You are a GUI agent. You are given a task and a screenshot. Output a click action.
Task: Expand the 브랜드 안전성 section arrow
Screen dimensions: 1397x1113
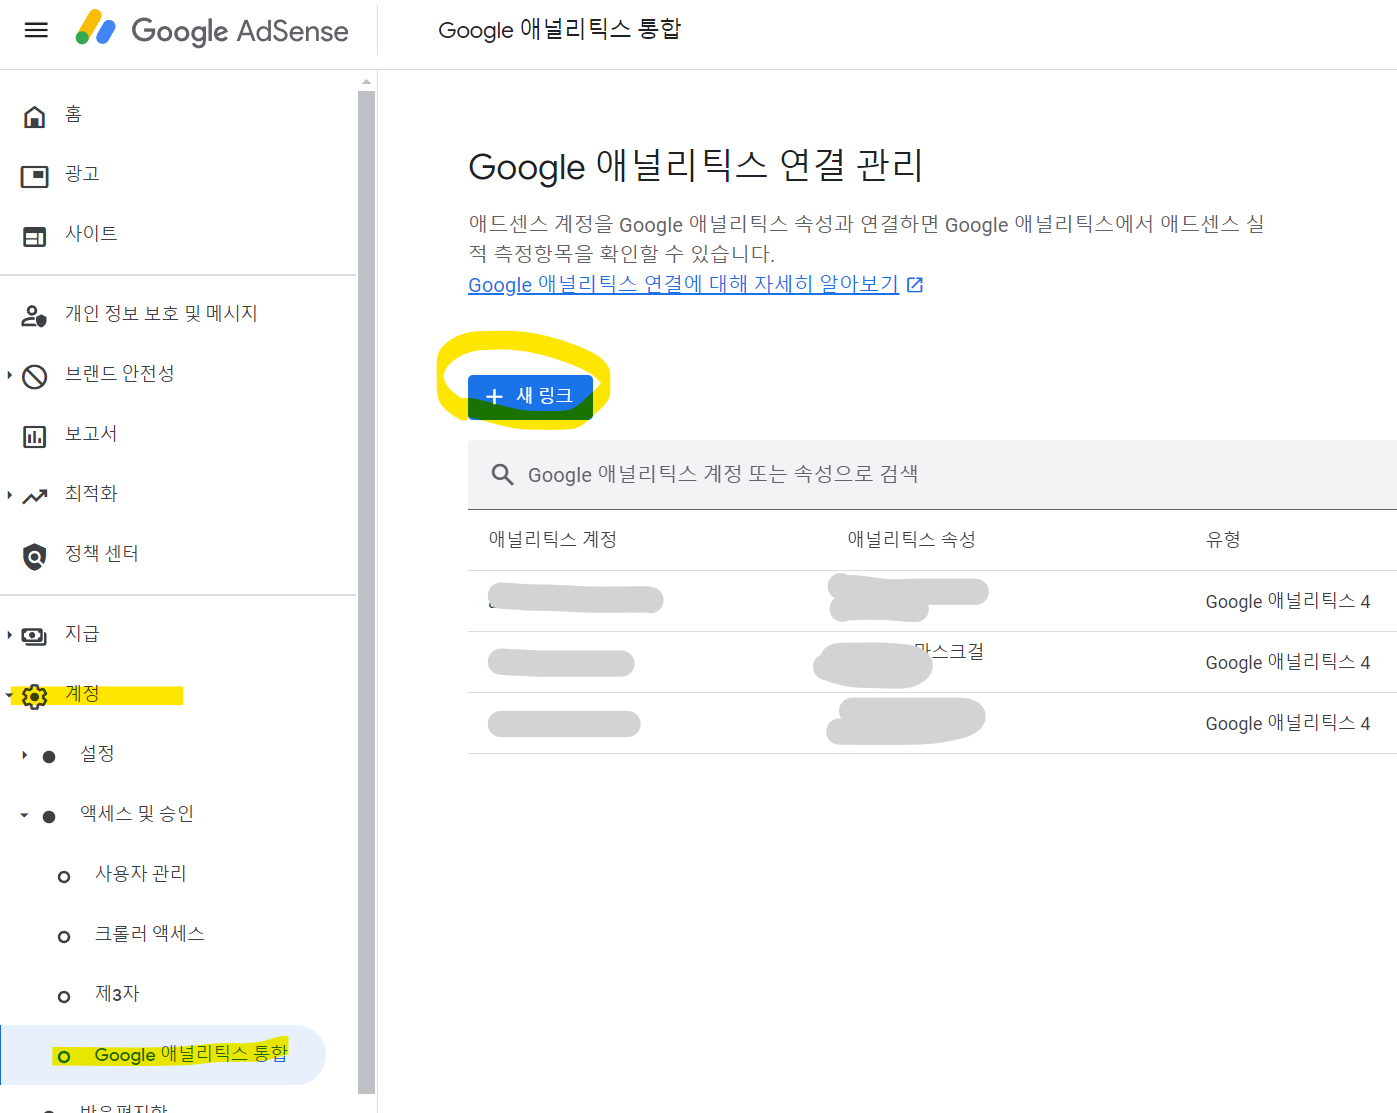(9, 376)
